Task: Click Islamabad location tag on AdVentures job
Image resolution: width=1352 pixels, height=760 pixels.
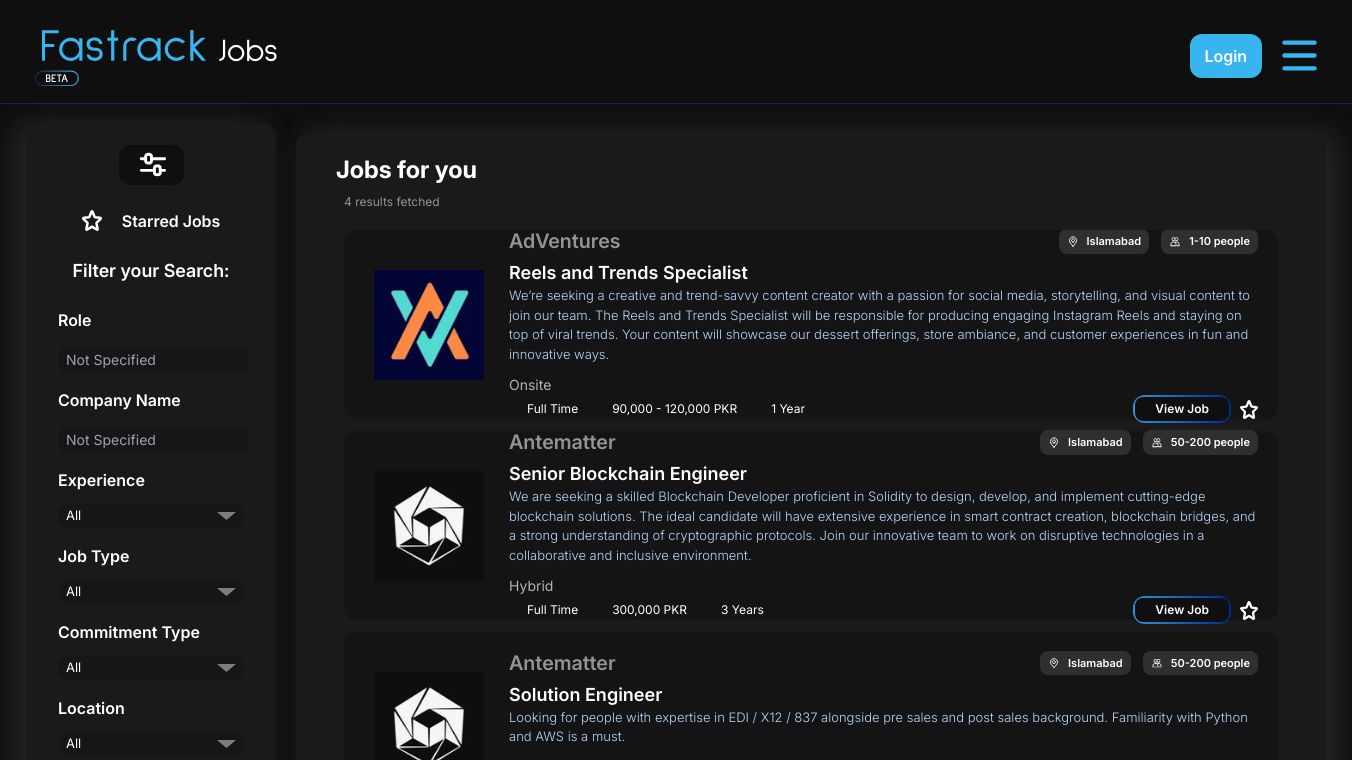Action: coord(1104,242)
